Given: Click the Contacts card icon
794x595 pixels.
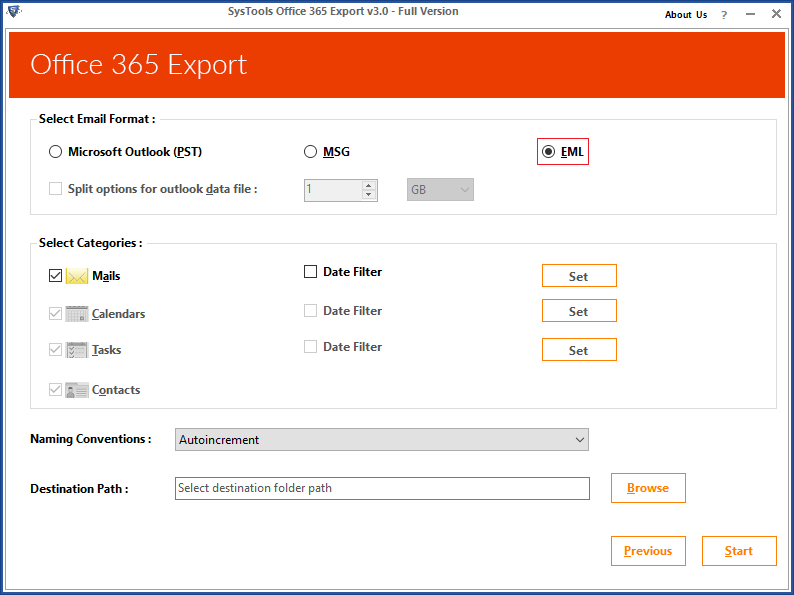Looking at the screenshot, I should (76, 390).
